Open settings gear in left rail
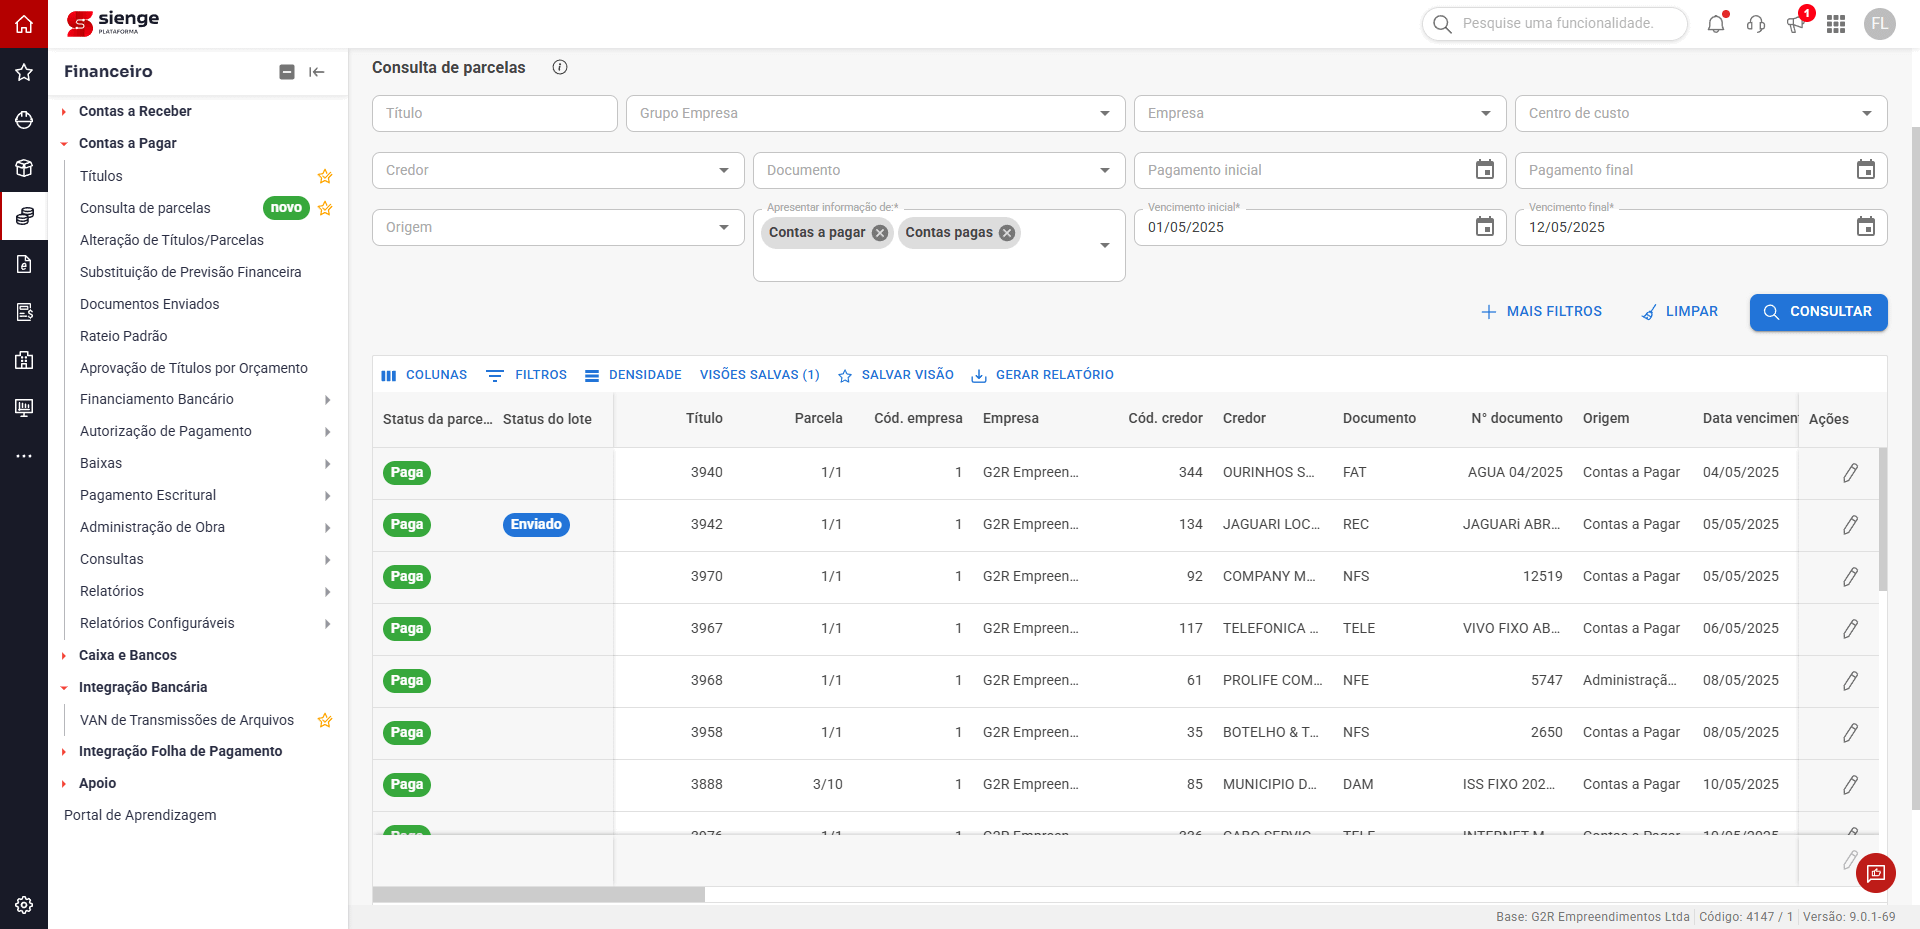This screenshot has width=1920, height=929. coord(24,905)
